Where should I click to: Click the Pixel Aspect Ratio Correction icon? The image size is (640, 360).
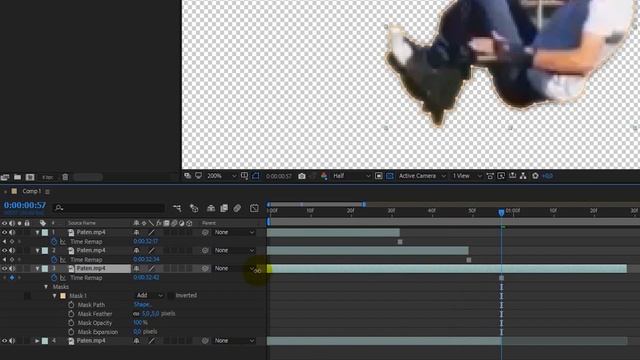(x=490, y=176)
